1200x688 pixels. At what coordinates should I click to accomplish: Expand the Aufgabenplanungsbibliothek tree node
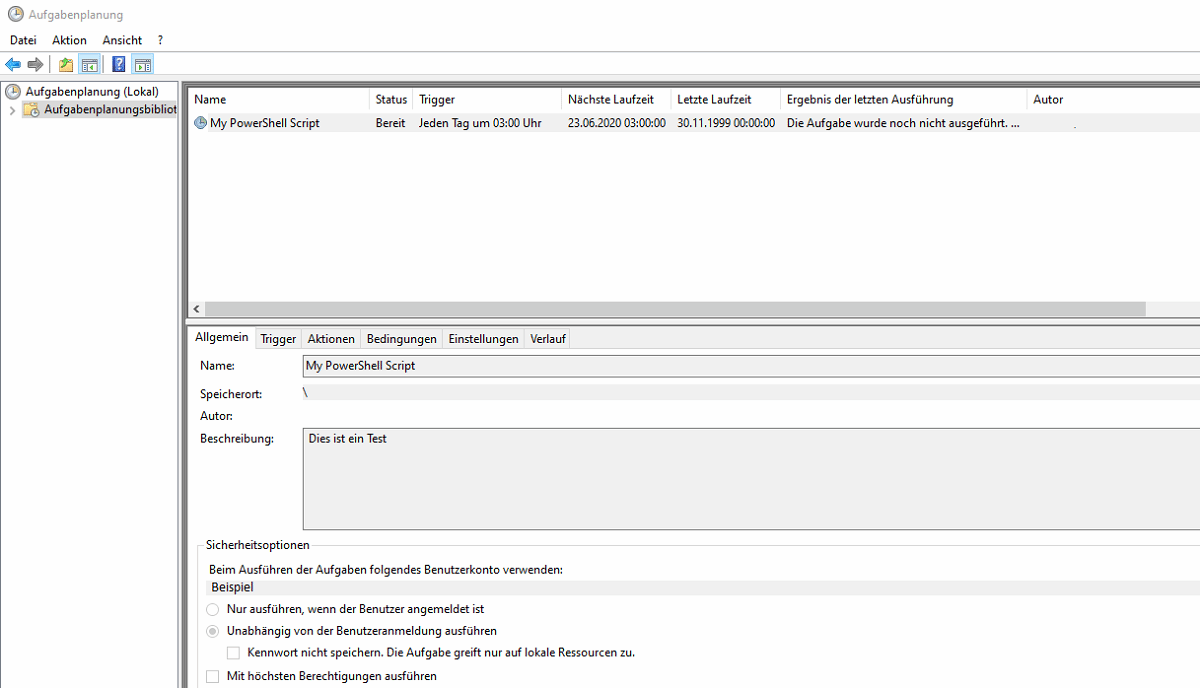(12, 110)
